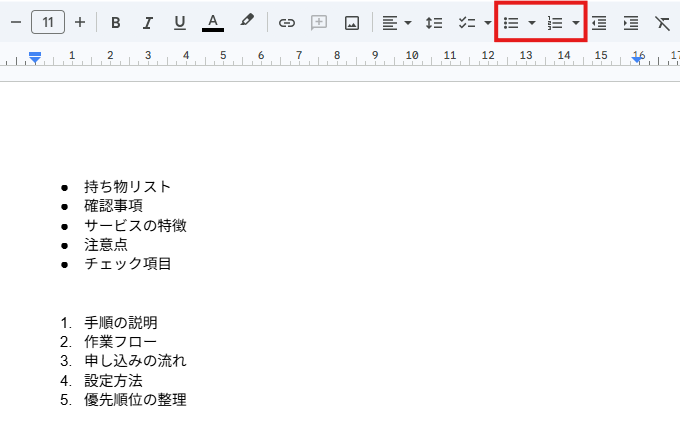
Task: Toggle italic formatting
Action: click(147, 23)
